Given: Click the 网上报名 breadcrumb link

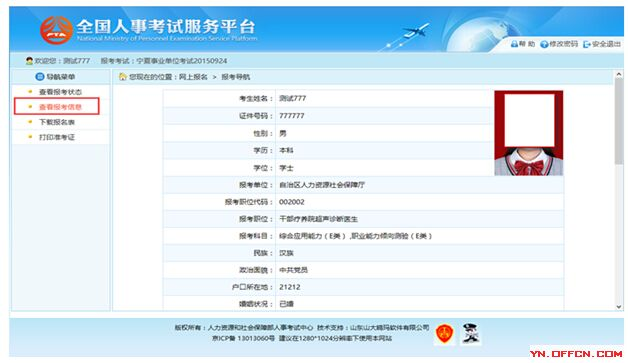Looking at the screenshot, I should [x=193, y=77].
